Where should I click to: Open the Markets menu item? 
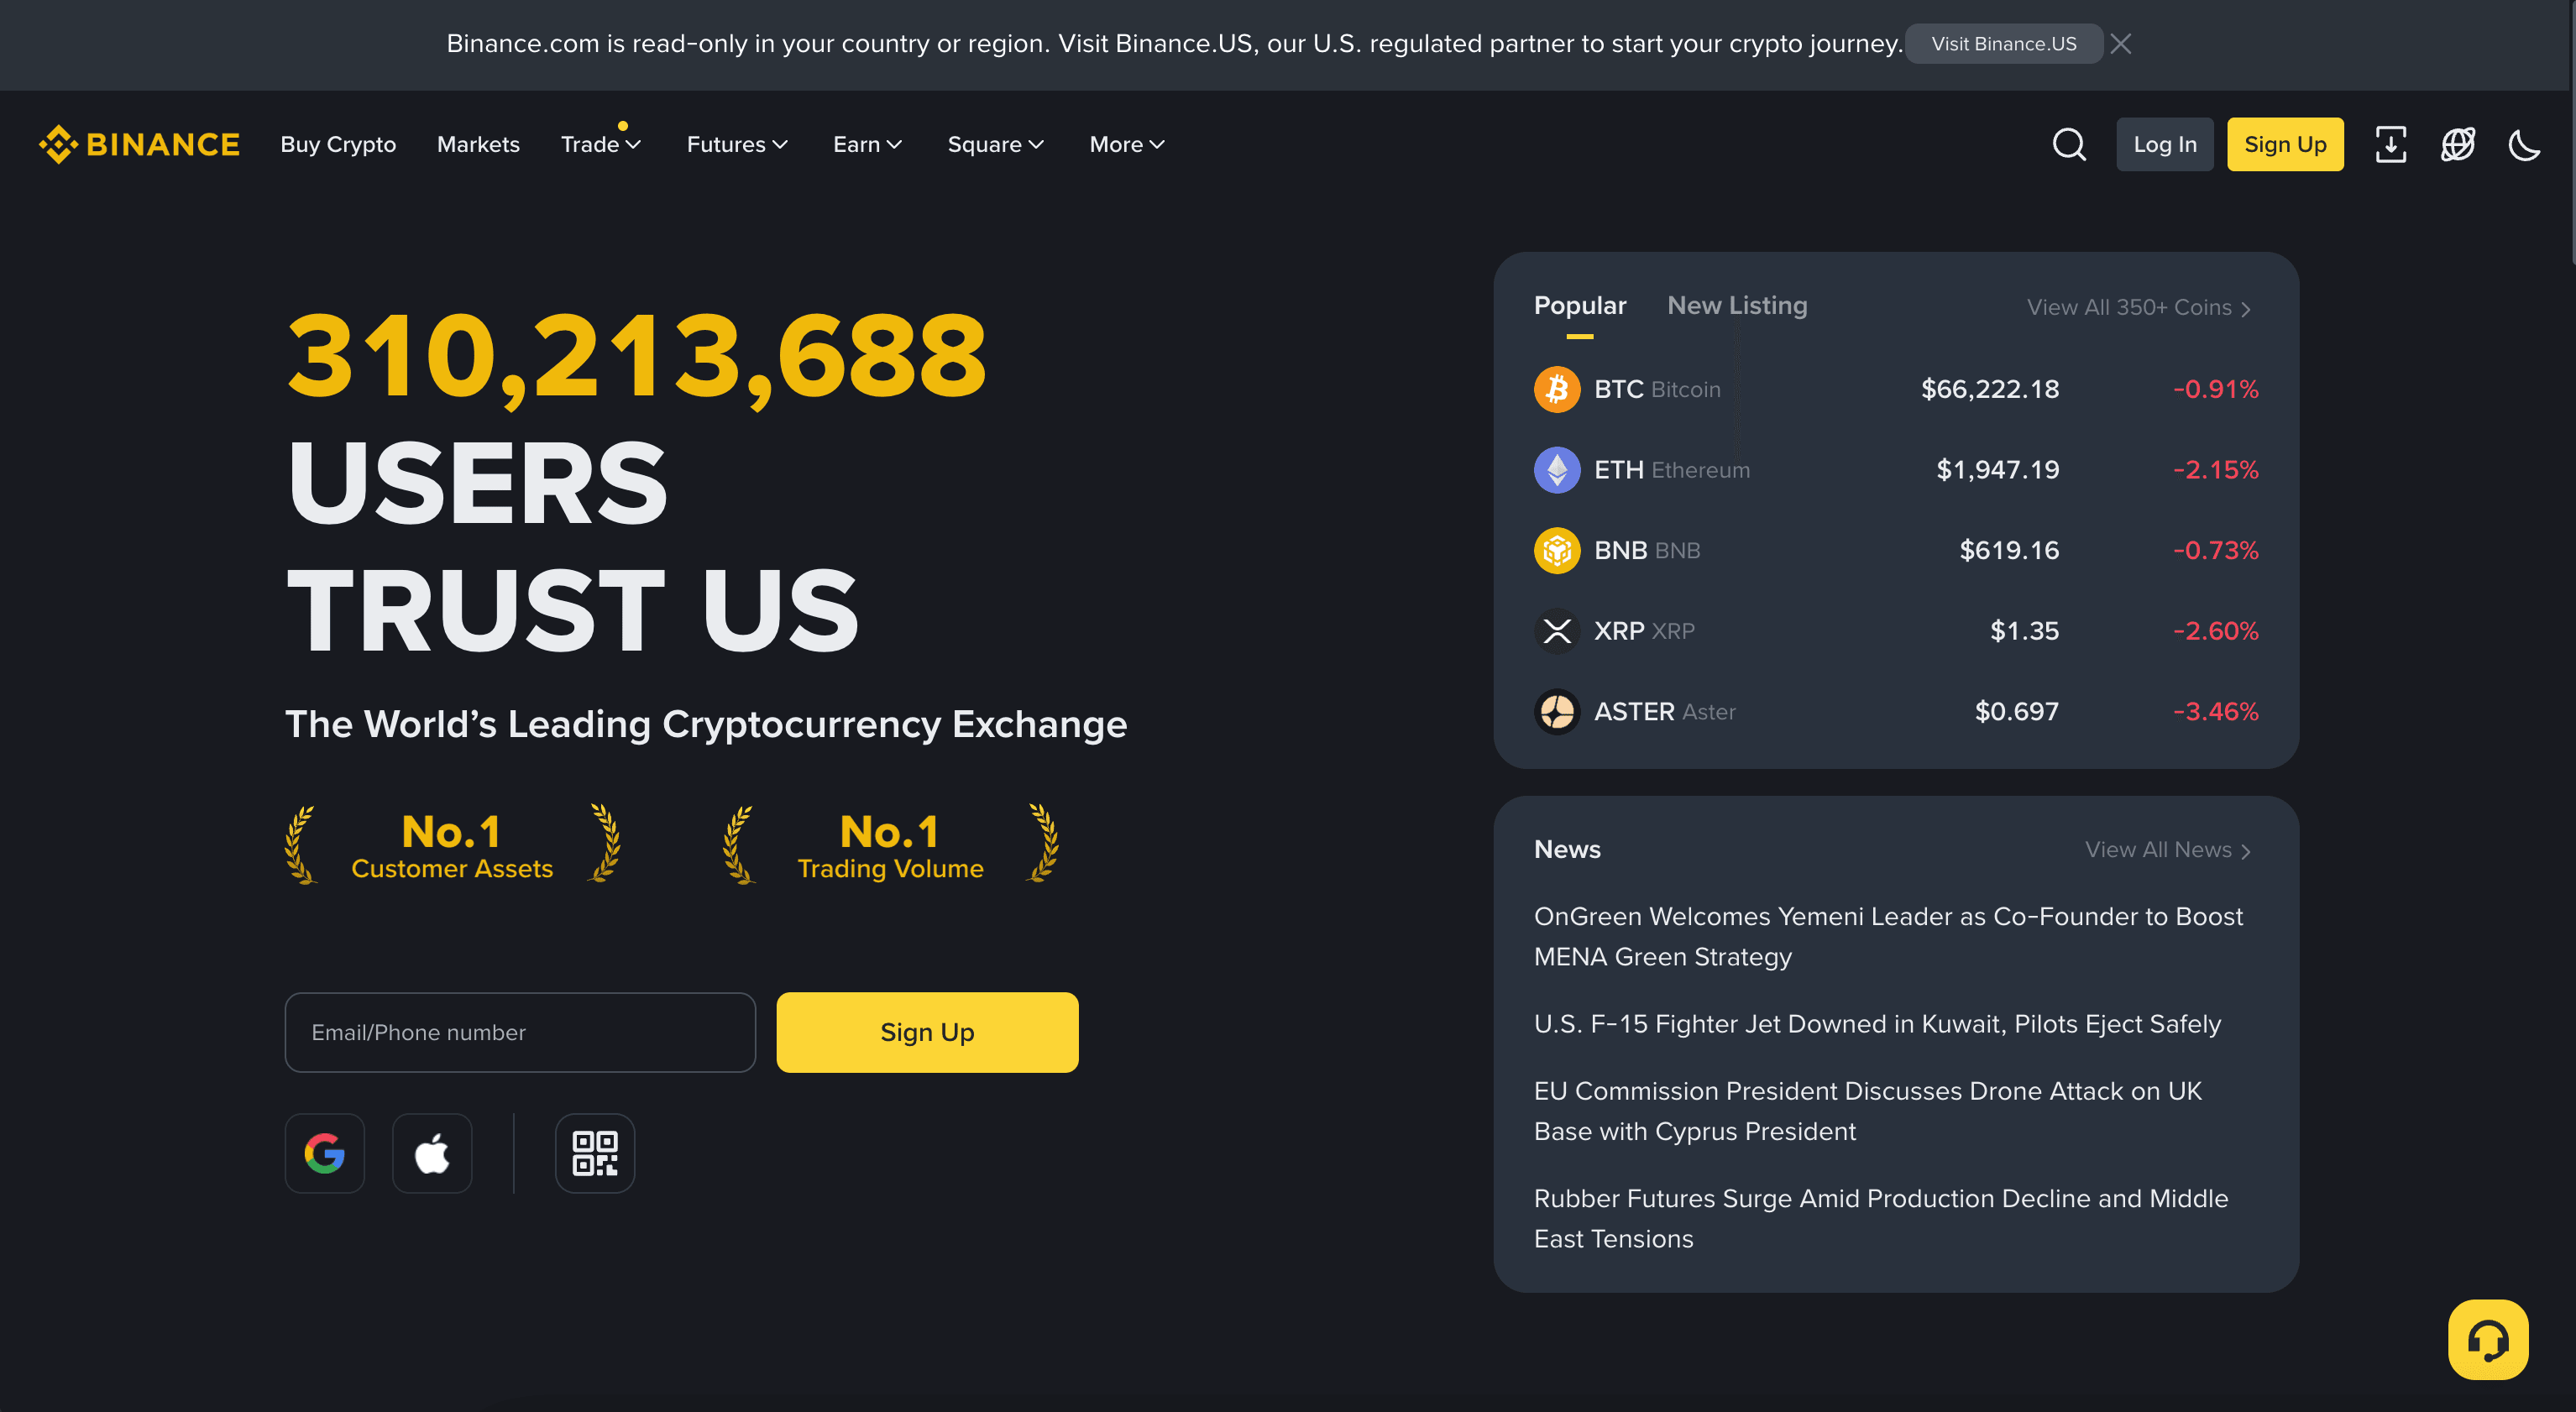pos(478,144)
